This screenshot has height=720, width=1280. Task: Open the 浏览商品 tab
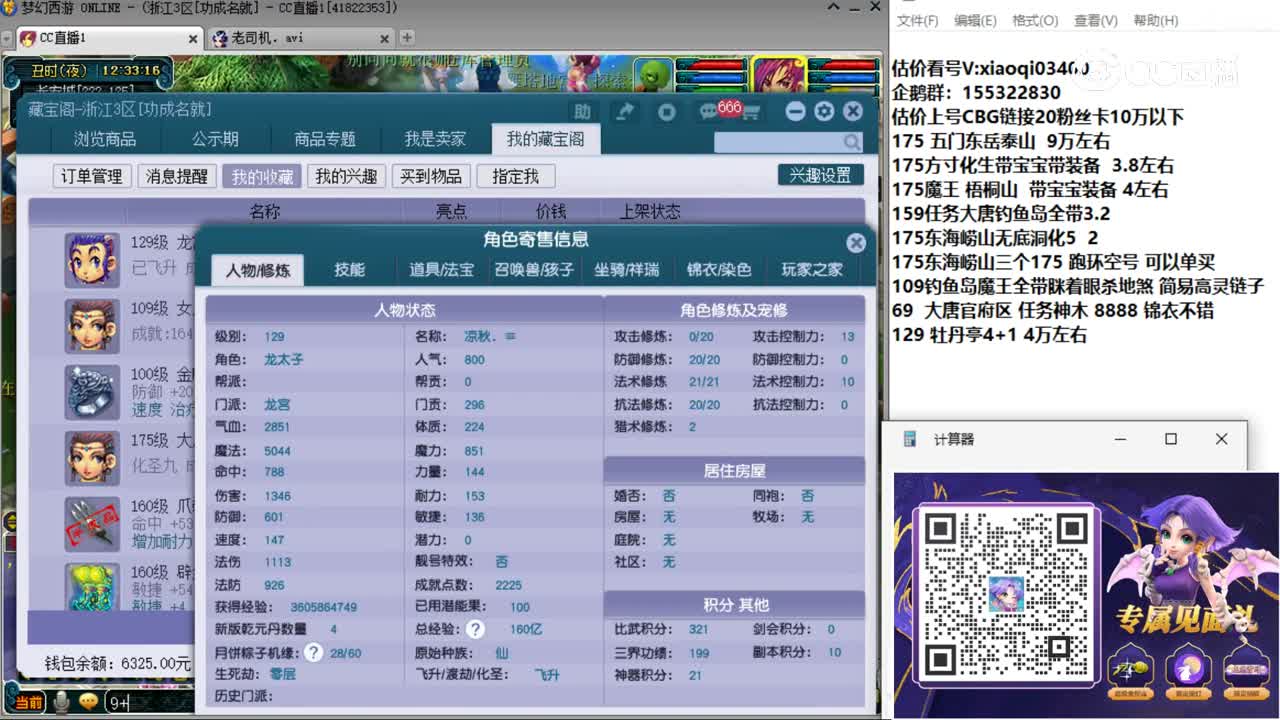(x=105, y=139)
